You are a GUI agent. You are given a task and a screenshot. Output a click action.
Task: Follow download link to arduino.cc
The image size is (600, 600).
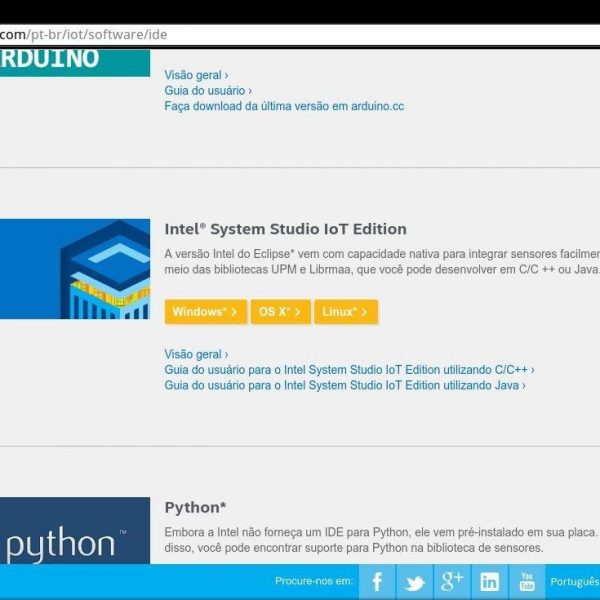click(x=284, y=106)
